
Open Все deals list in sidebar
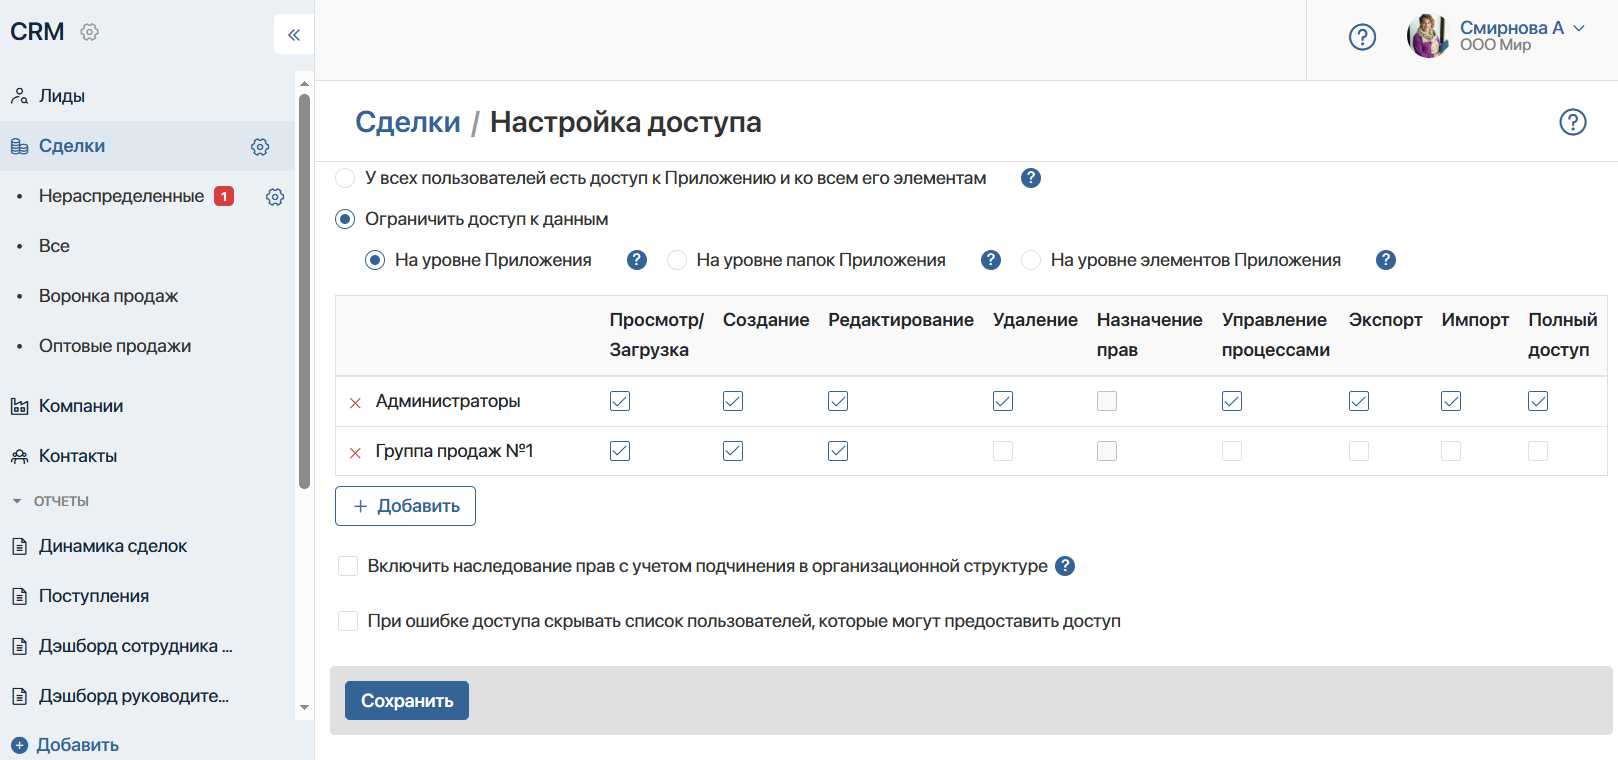click(54, 246)
